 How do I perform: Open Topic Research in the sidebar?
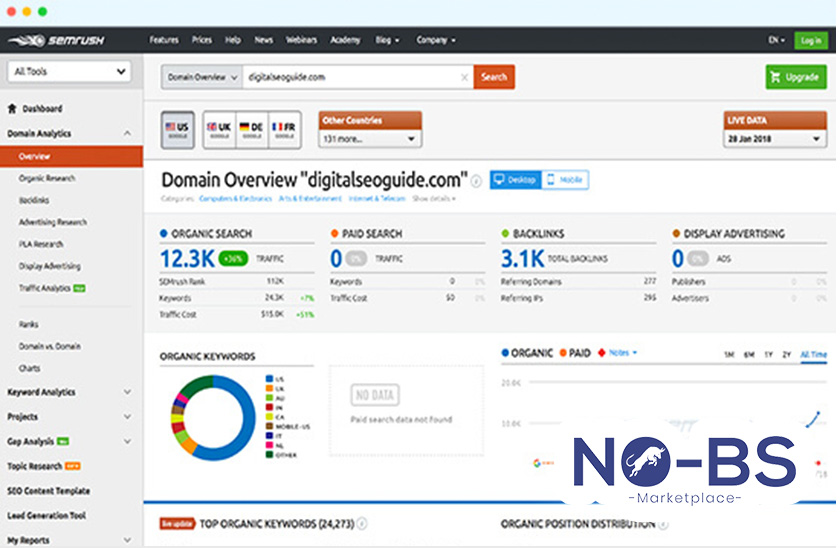tap(34, 466)
